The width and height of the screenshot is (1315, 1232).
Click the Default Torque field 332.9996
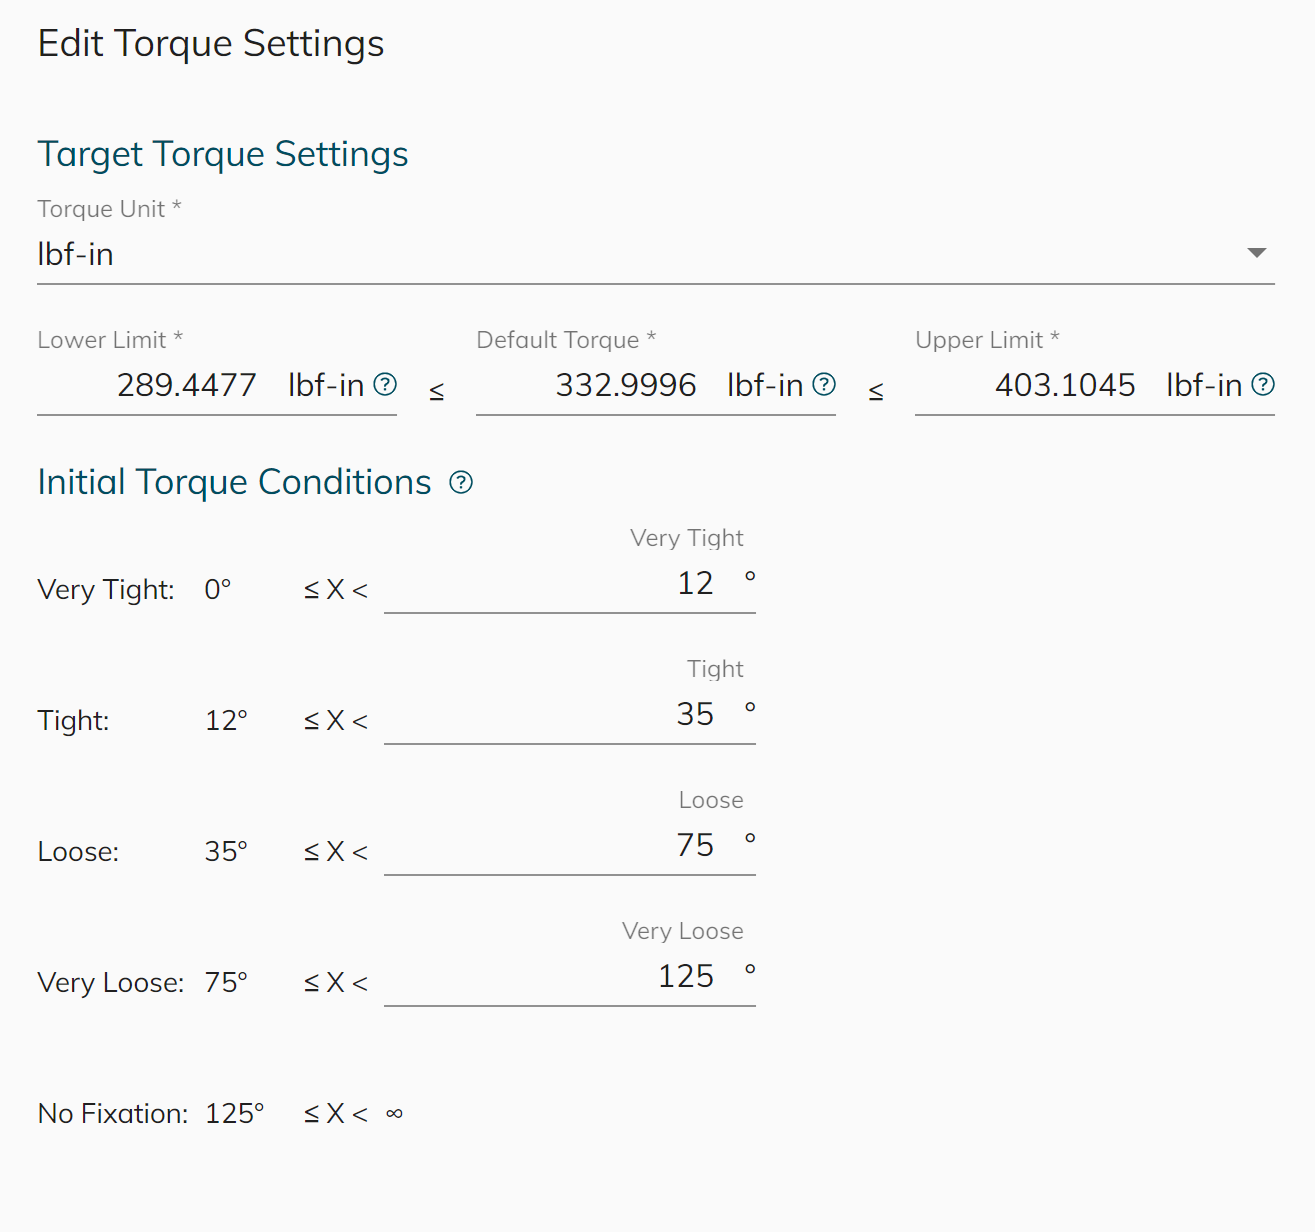pyautogui.click(x=626, y=385)
